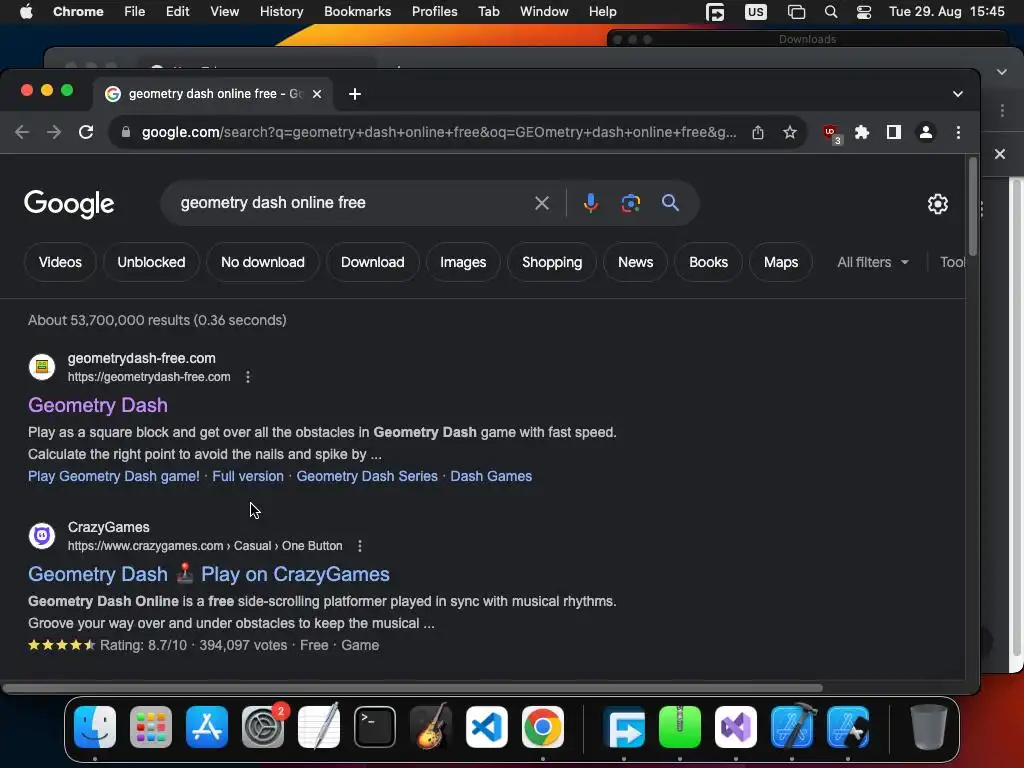Open Play Geometry Dash game! sitelink

click(x=114, y=477)
